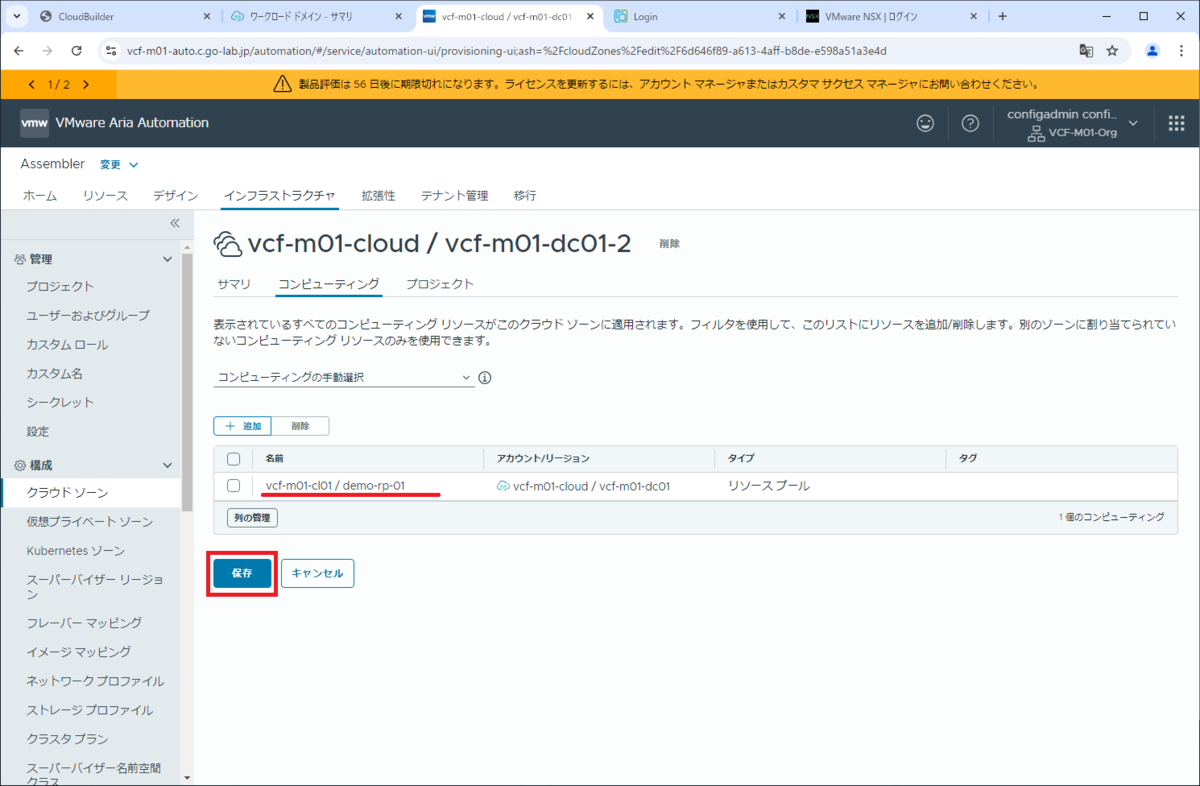The width and height of the screenshot is (1200, 786).
Task: Open the browser profile icon
Action: [x=1152, y=51]
